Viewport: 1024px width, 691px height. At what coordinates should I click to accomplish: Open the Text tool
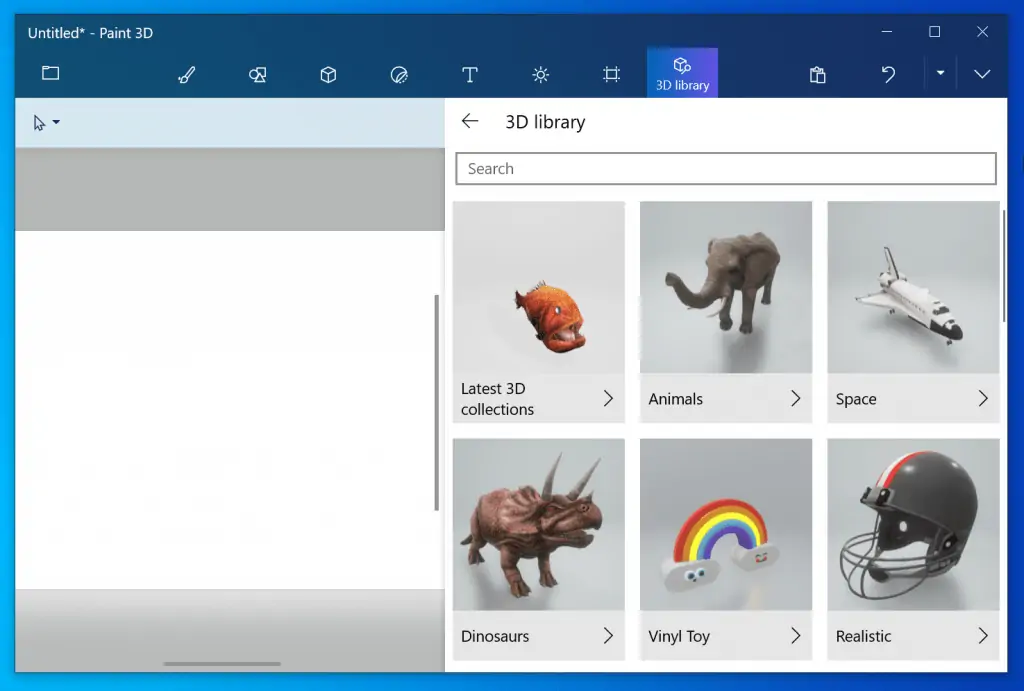tap(470, 74)
